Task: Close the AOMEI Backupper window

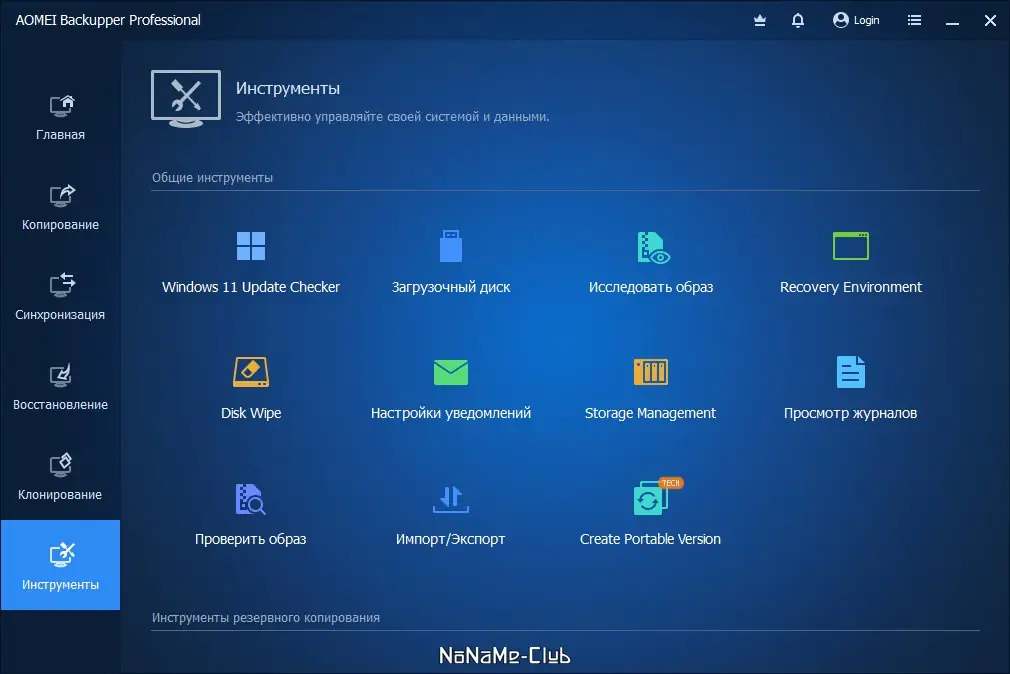Action: [991, 21]
